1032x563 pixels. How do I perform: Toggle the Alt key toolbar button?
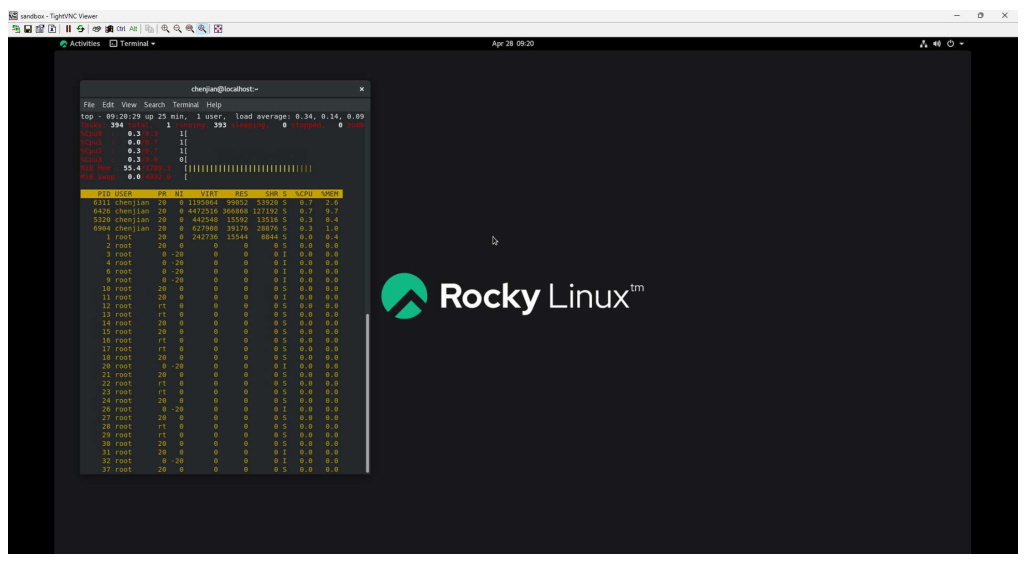point(134,29)
